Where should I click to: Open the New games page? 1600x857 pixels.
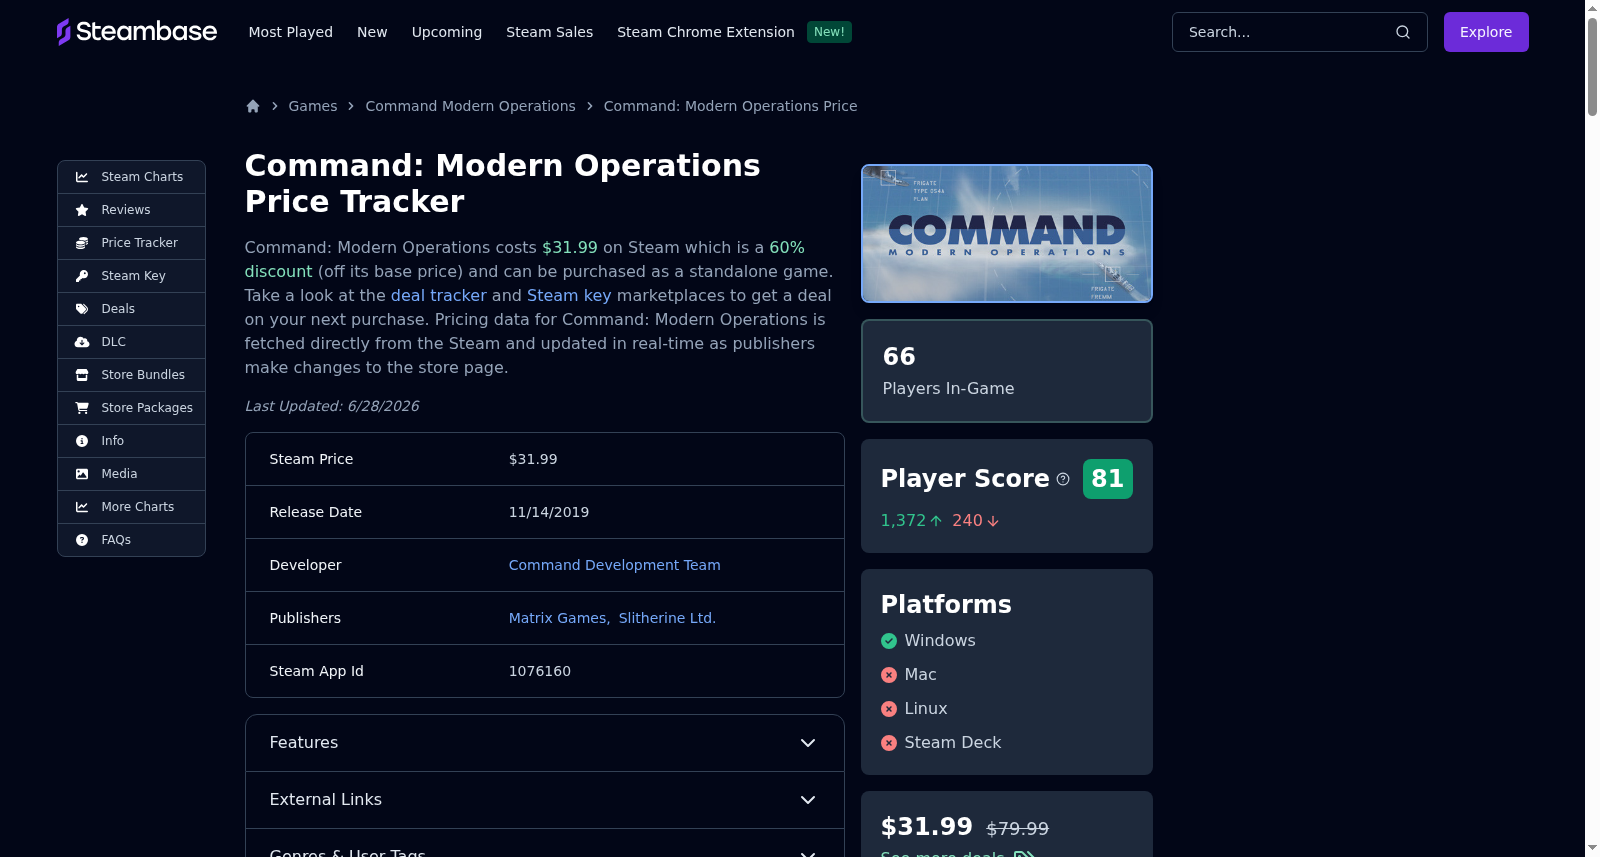point(372,32)
